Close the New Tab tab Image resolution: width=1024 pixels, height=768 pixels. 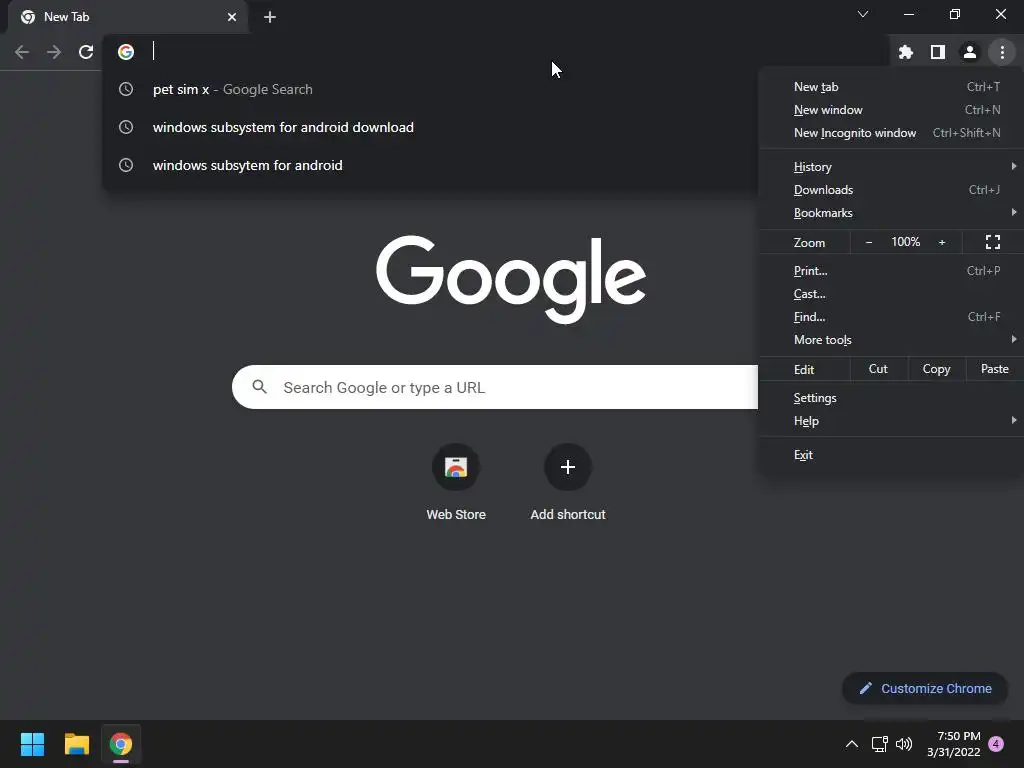(232, 17)
